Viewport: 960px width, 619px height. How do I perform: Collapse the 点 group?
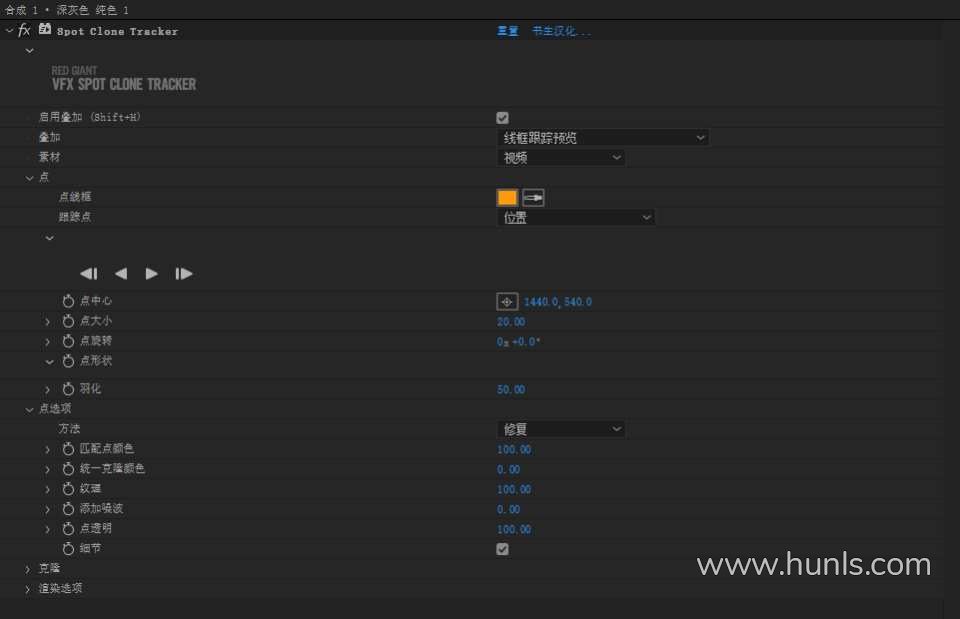[x=29, y=178]
